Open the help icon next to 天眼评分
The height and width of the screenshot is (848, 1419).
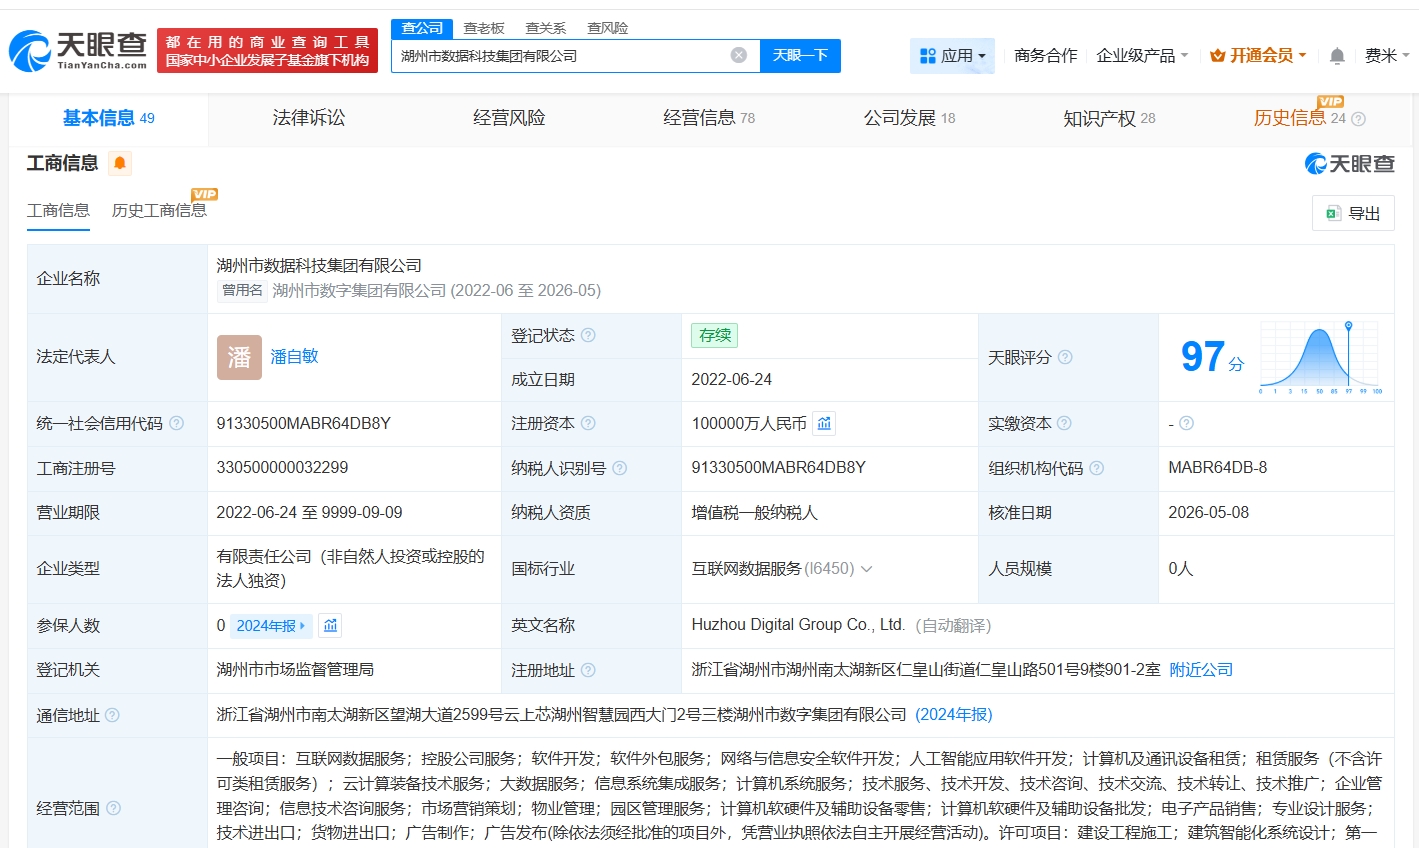(x=1065, y=357)
